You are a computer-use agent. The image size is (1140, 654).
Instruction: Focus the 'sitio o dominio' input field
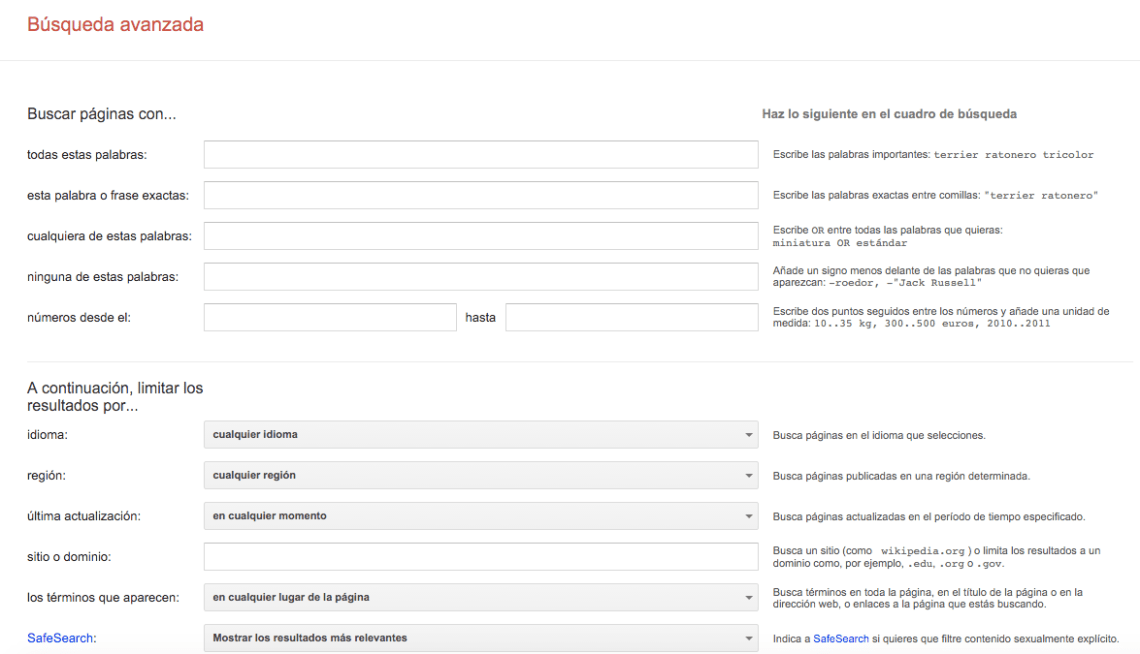tap(480, 557)
